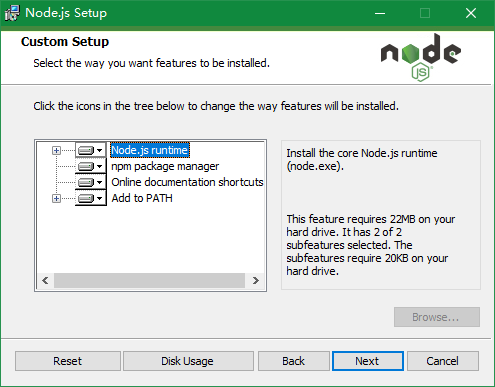Open the Disk Usage dialog

(x=188, y=361)
